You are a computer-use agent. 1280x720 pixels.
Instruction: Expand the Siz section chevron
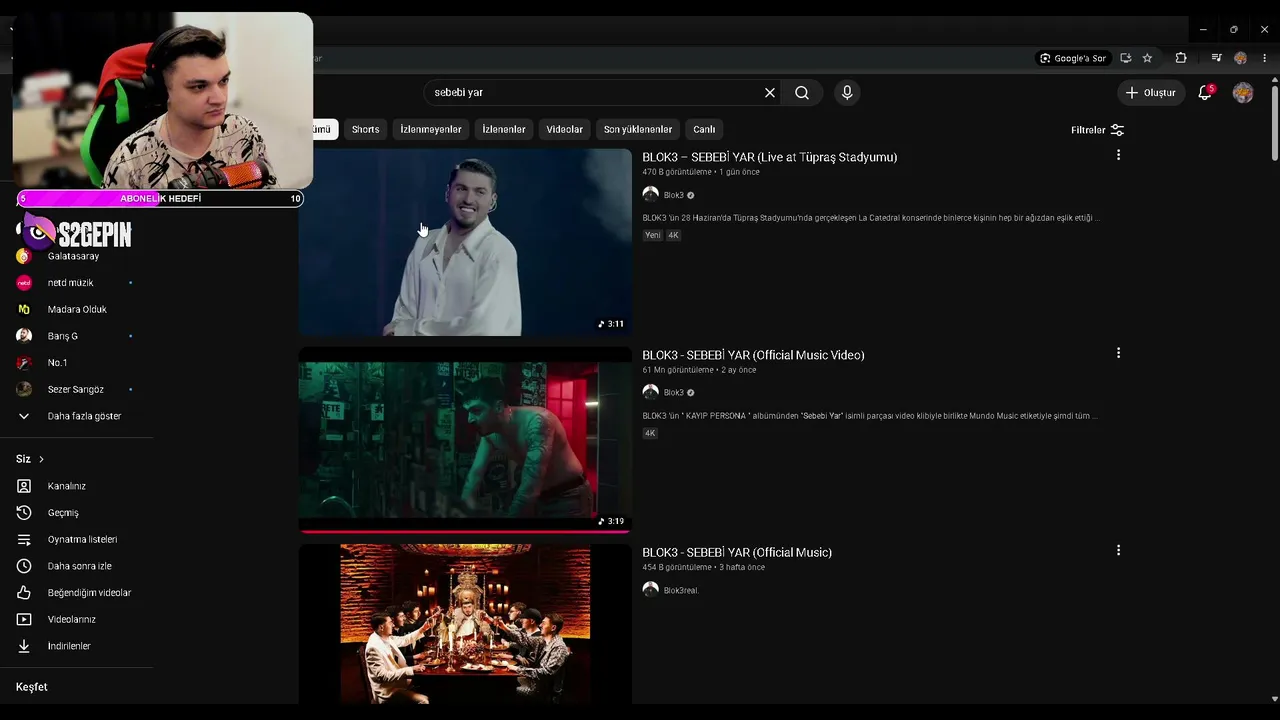[41, 459]
